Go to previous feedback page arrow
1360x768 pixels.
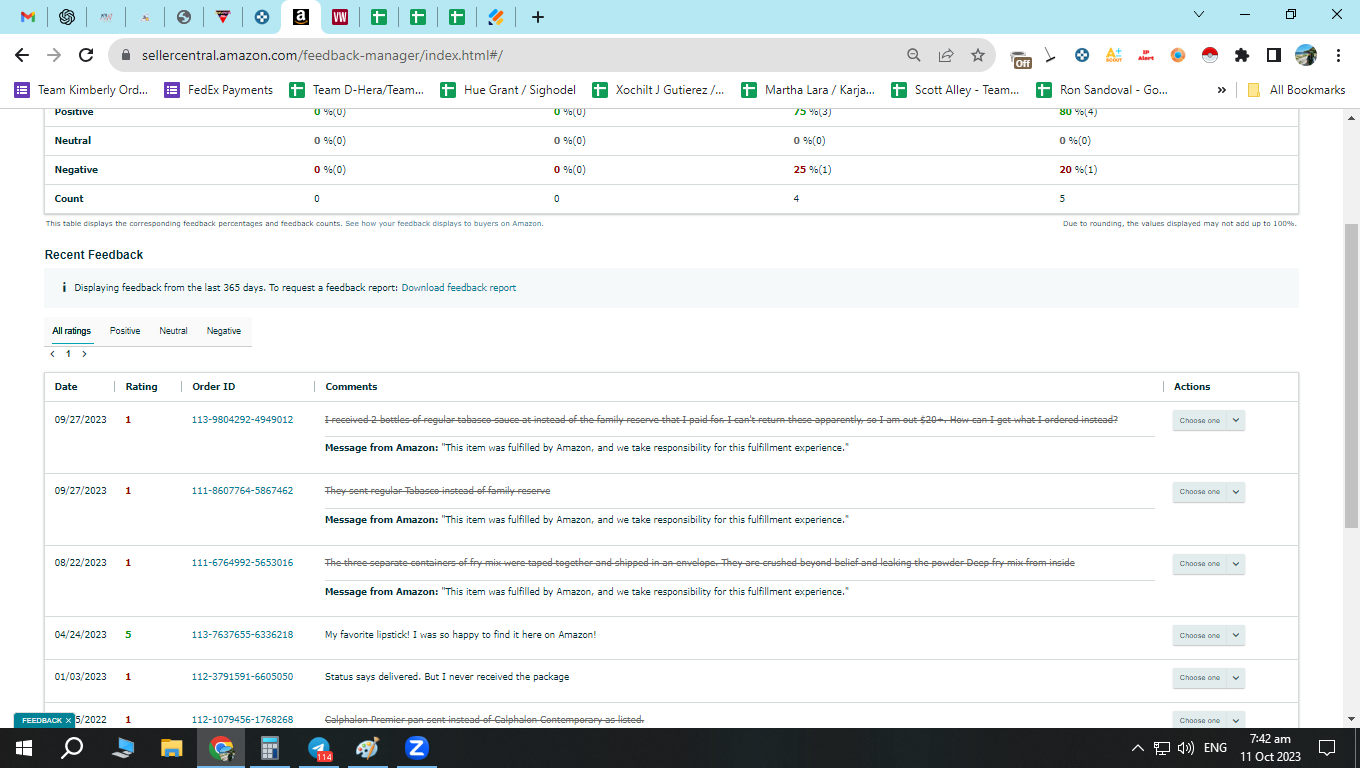[x=52, y=354]
